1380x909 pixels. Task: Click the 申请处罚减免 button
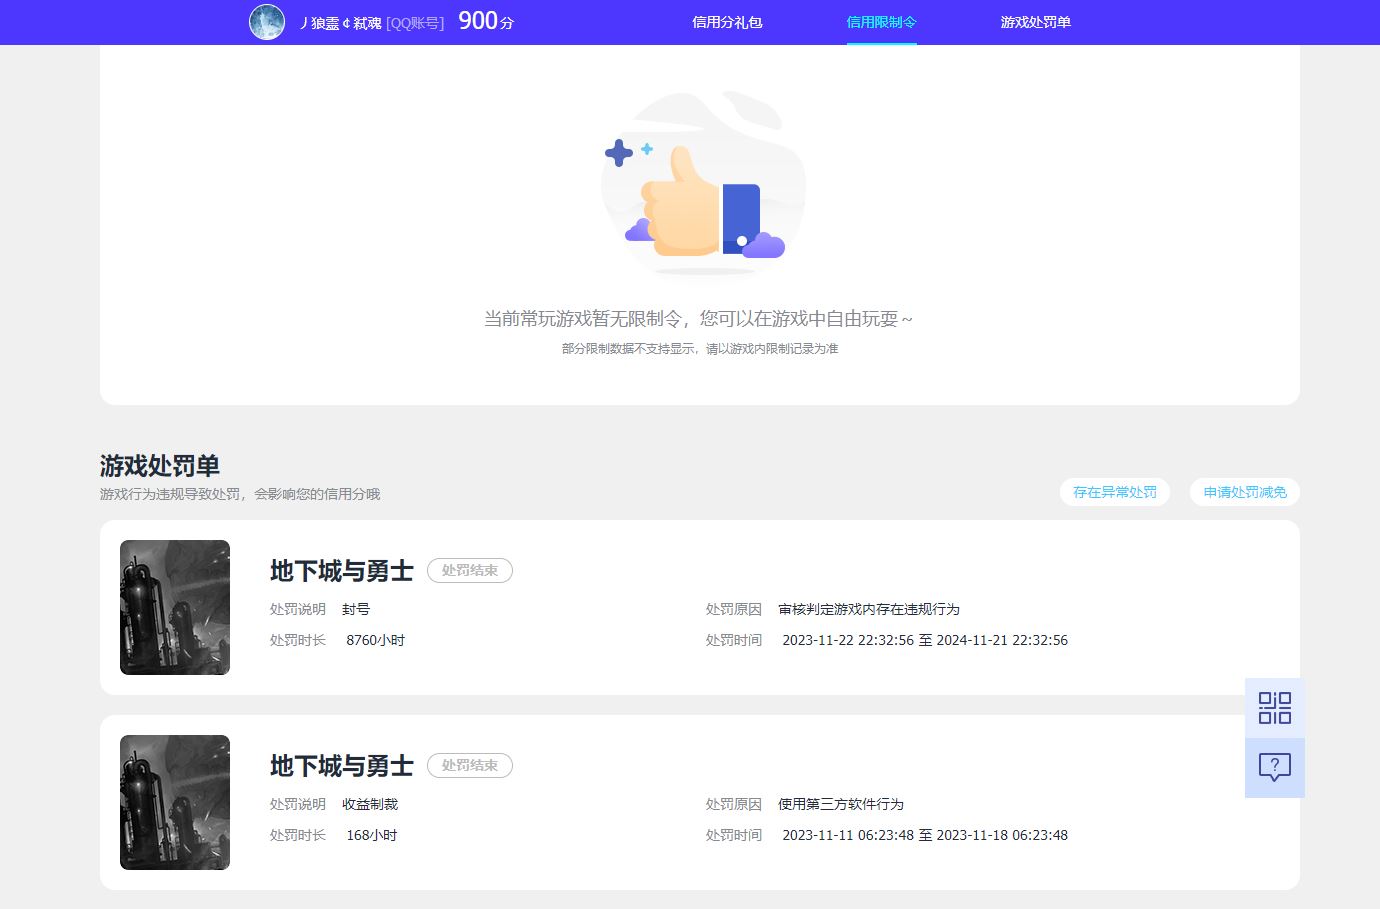pyautogui.click(x=1245, y=492)
